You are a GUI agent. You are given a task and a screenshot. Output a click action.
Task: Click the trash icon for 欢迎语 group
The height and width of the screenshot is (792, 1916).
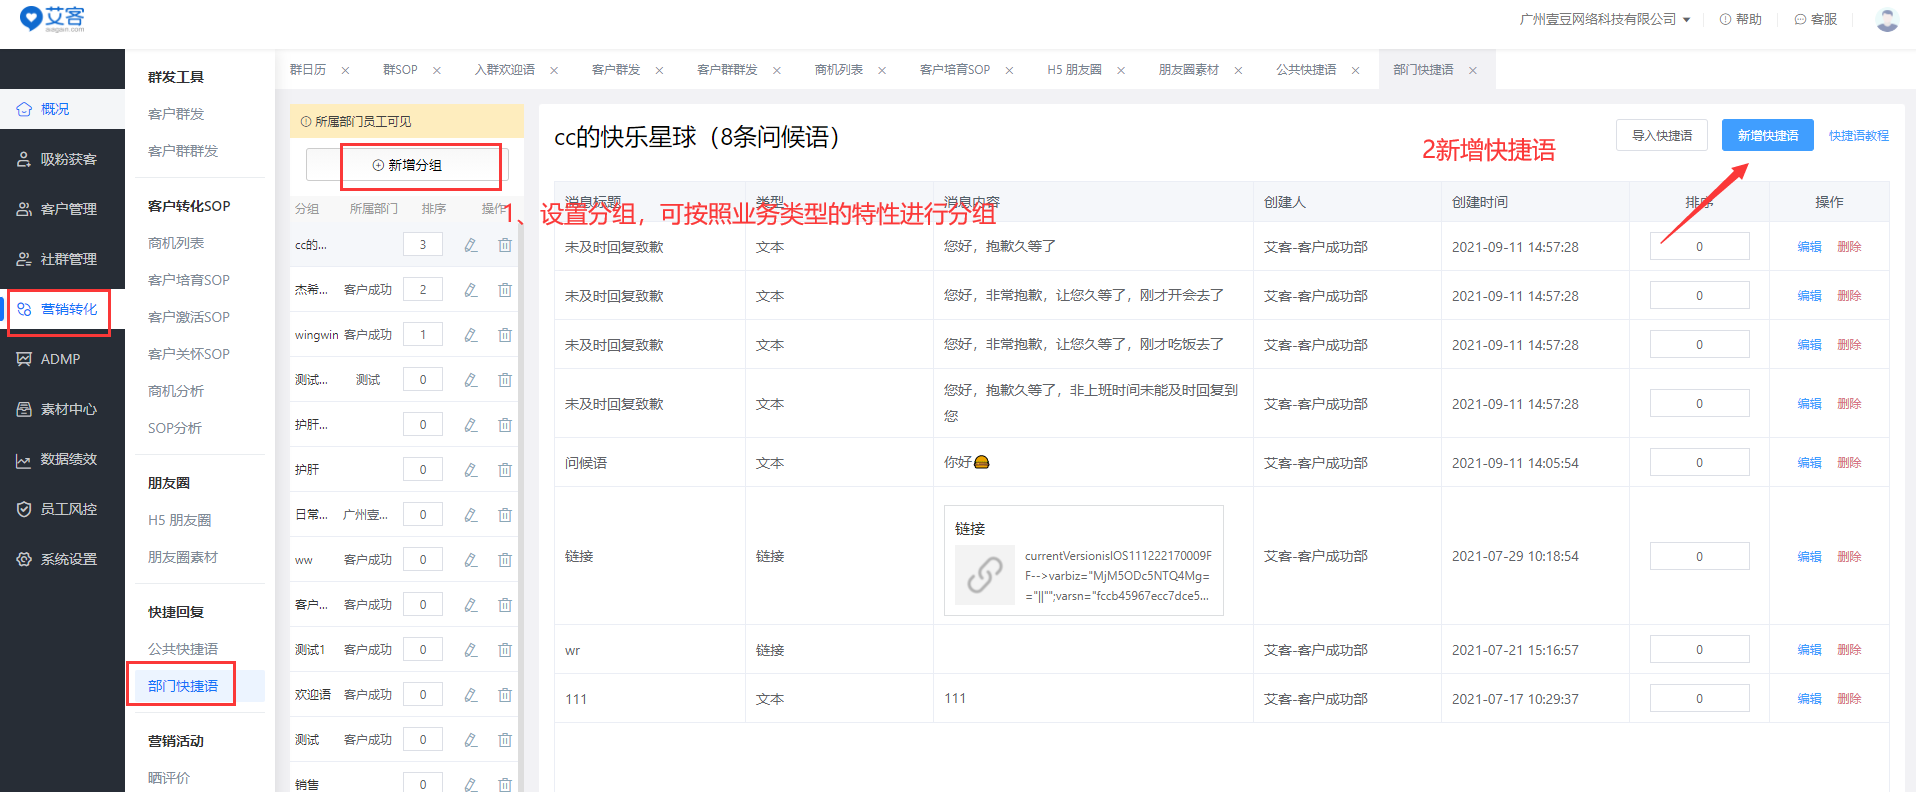tap(505, 695)
